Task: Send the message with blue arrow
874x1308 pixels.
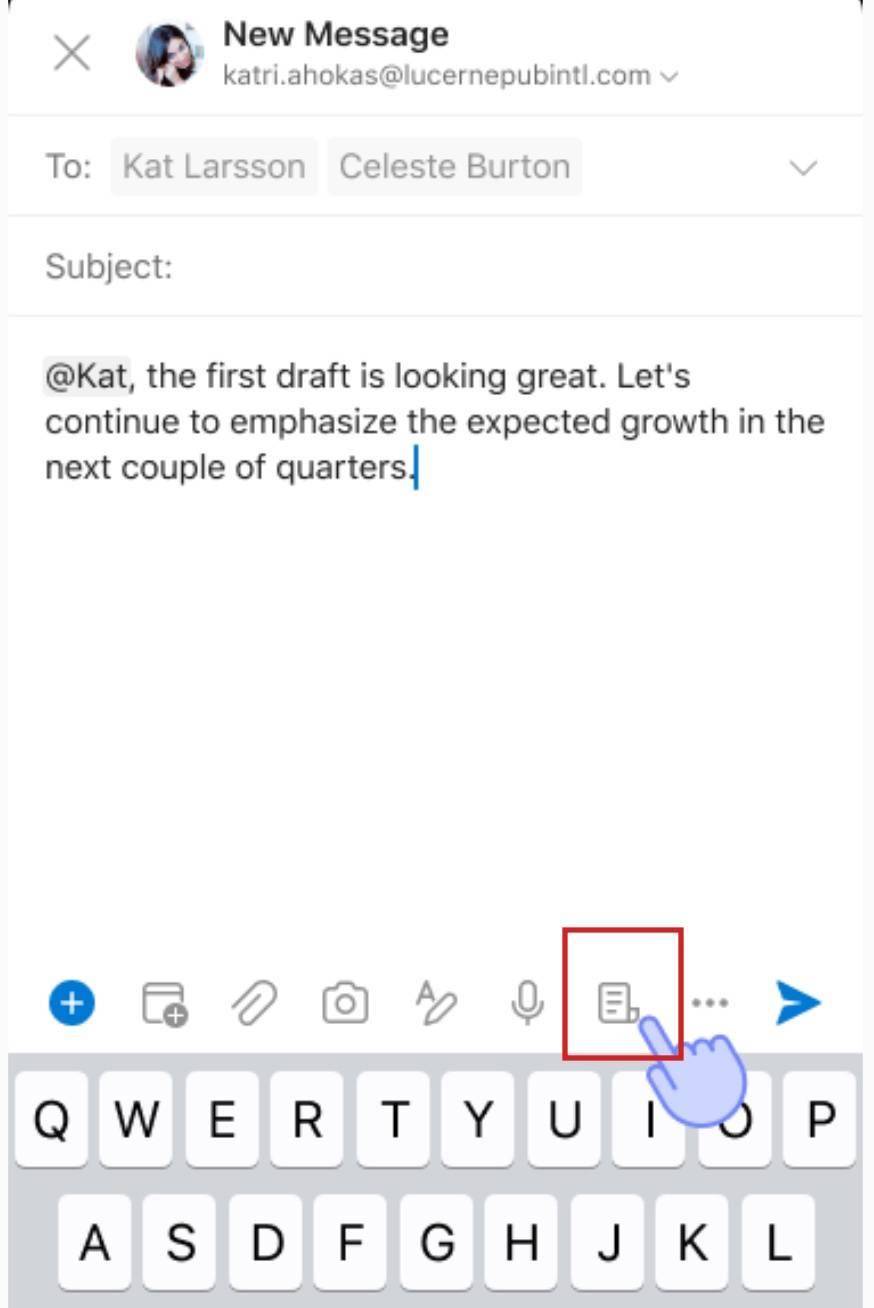Action: [798, 1002]
